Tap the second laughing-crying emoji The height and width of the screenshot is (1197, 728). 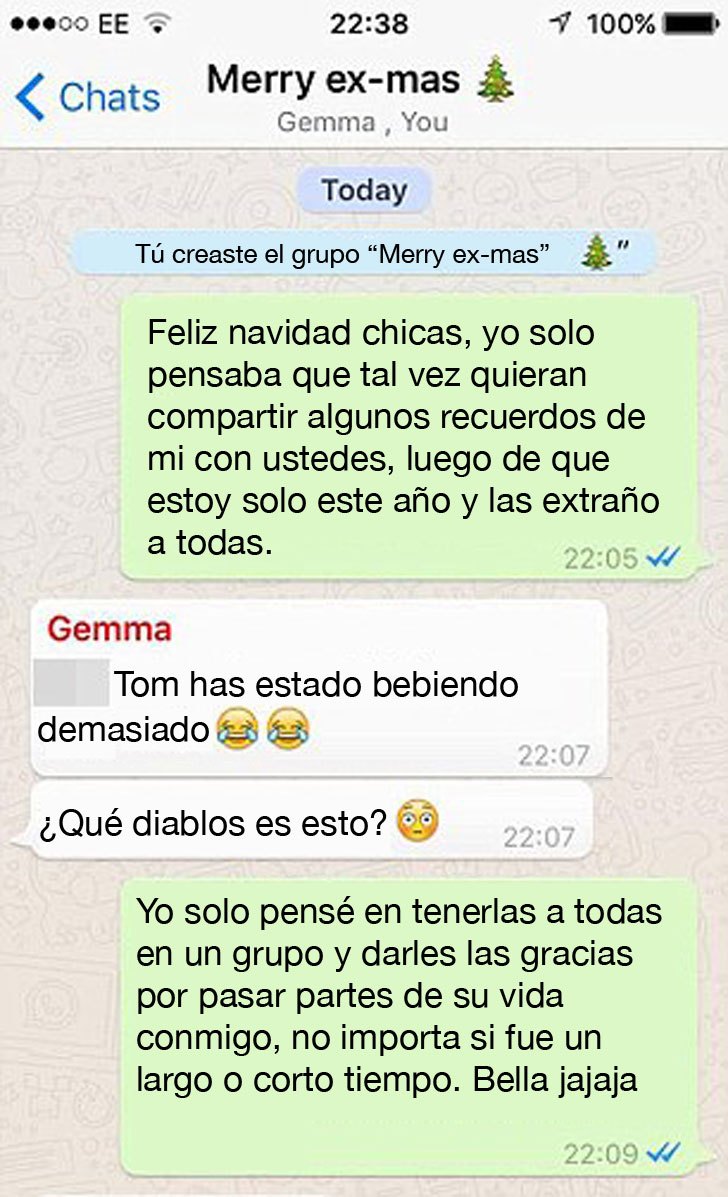click(x=288, y=728)
